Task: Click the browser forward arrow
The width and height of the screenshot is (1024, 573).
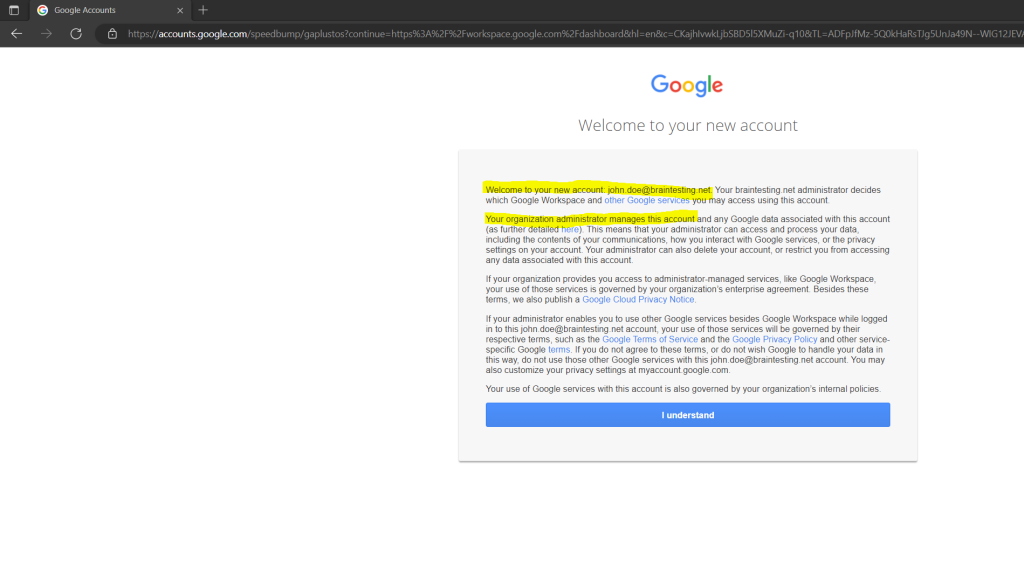Action: click(x=46, y=33)
